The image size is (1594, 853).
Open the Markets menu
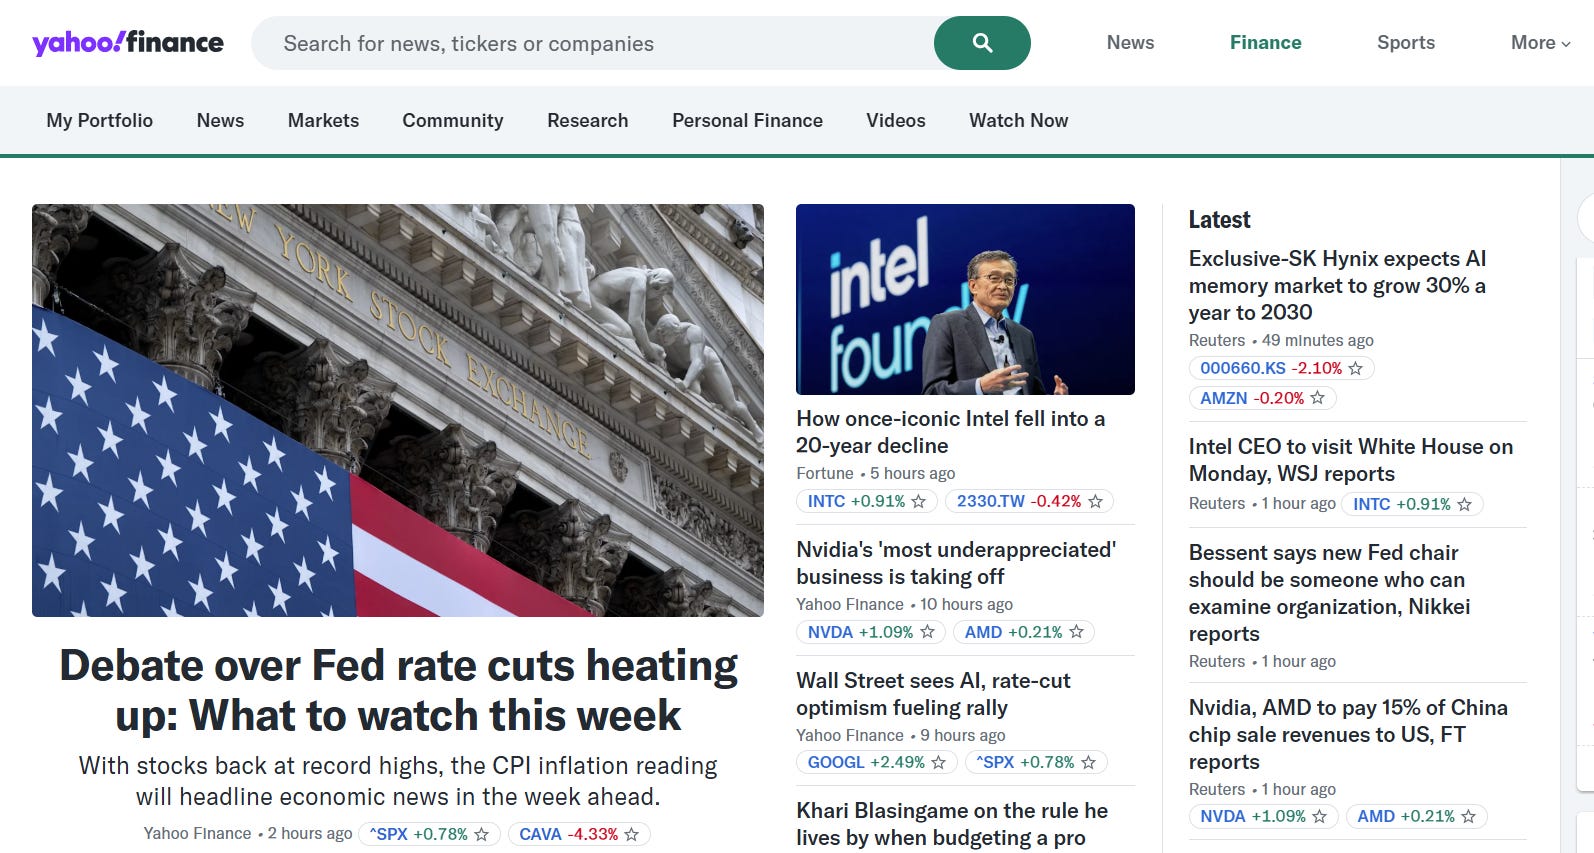coord(323,120)
